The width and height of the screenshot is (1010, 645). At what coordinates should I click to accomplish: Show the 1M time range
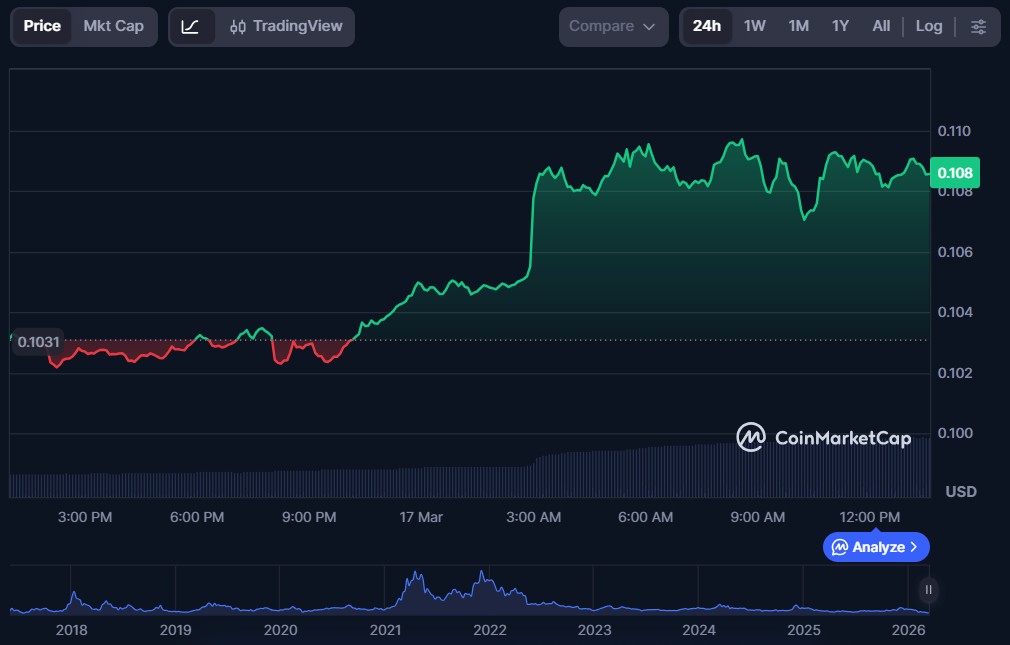tap(798, 27)
